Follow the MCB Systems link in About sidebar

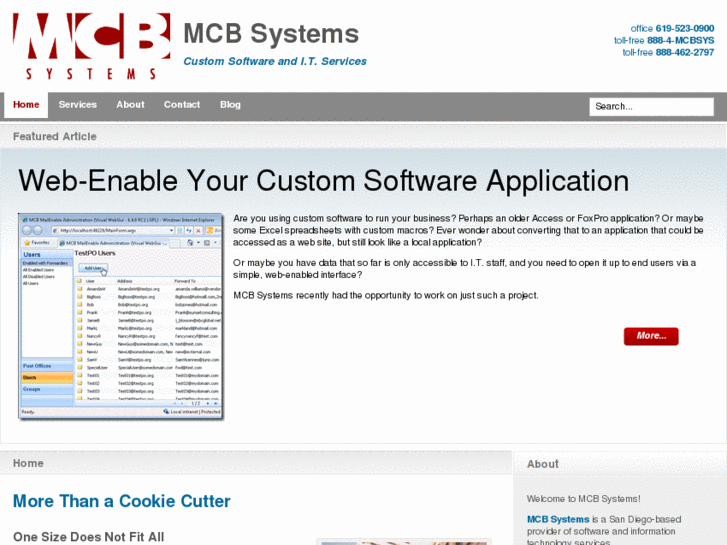[558, 519]
